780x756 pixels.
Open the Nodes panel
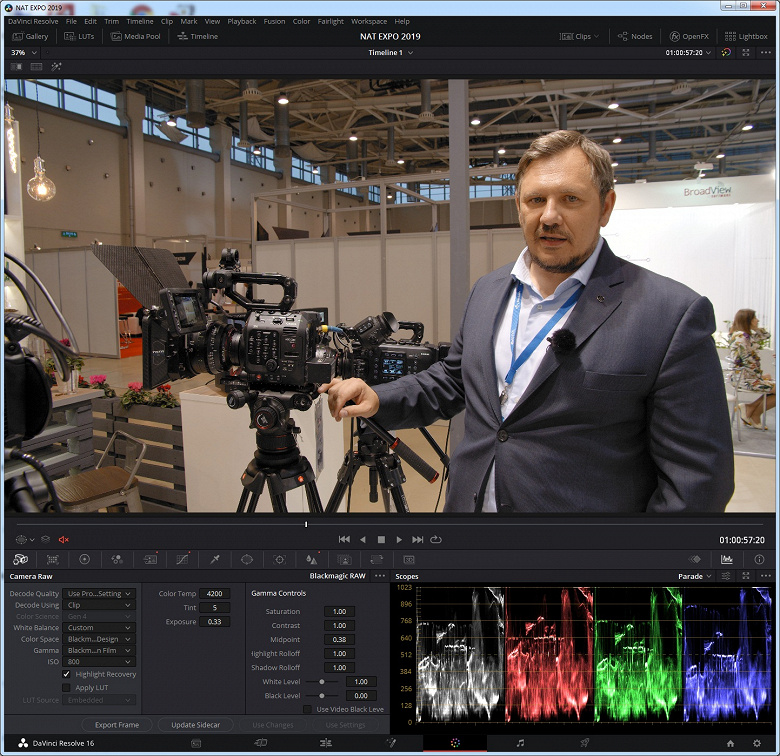tap(634, 36)
